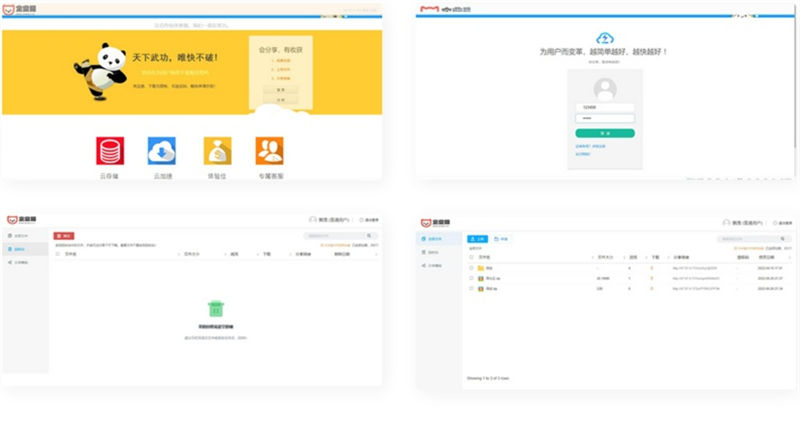Tick the select-all checkbox in the recycle bin table header

58,254
